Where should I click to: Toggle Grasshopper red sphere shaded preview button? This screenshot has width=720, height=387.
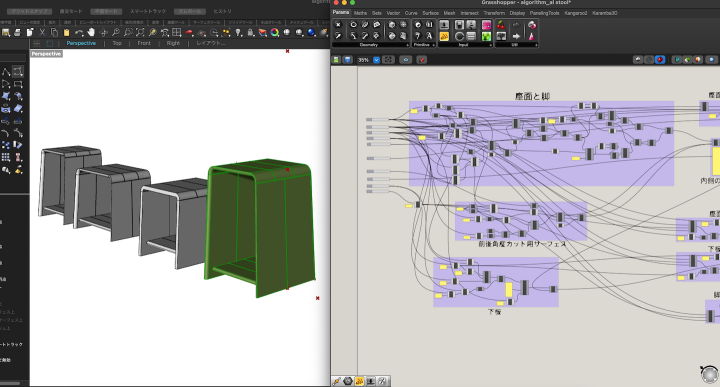660,60
